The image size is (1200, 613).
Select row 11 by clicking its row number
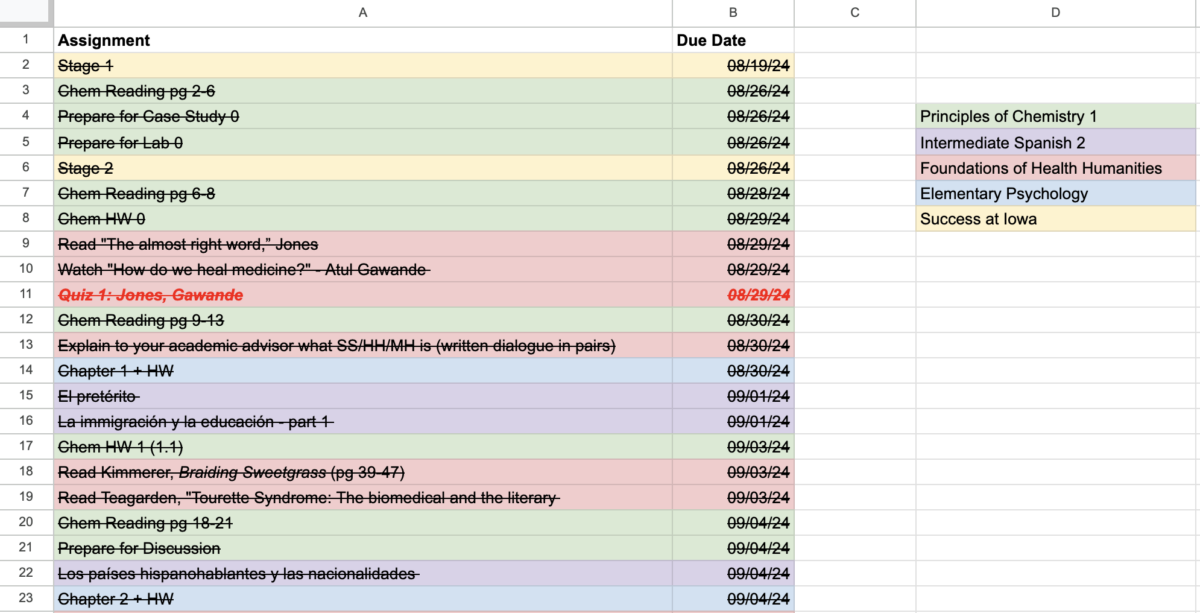[25, 294]
